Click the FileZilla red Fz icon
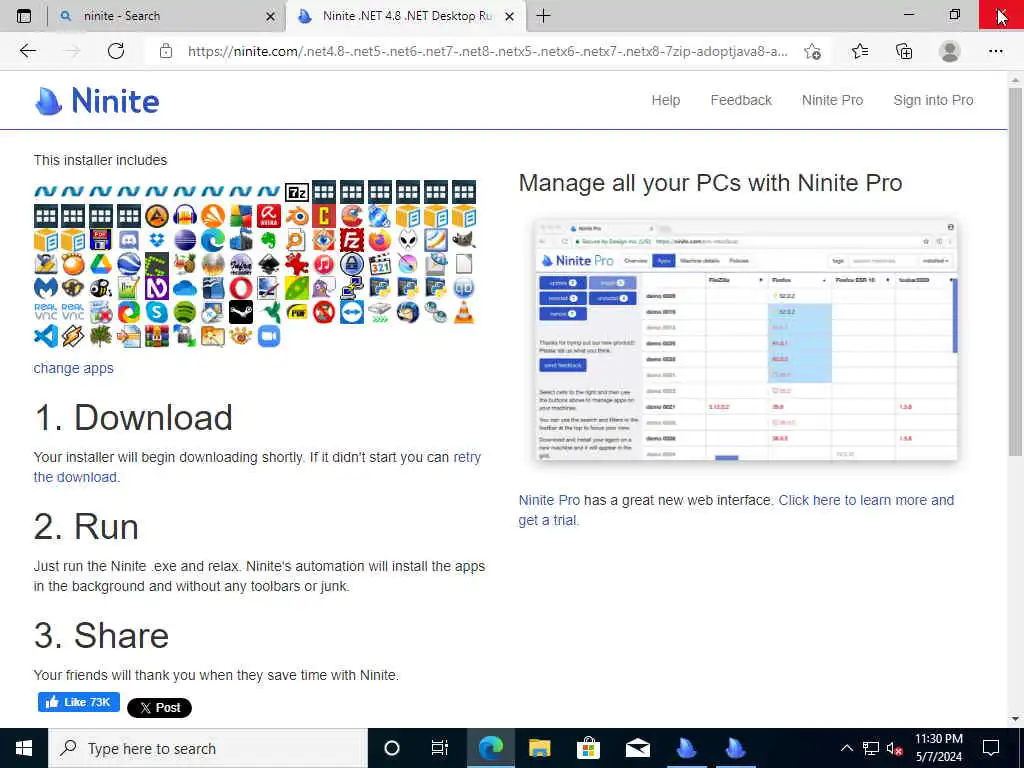1024x768 pixels. tap(352, 240)
